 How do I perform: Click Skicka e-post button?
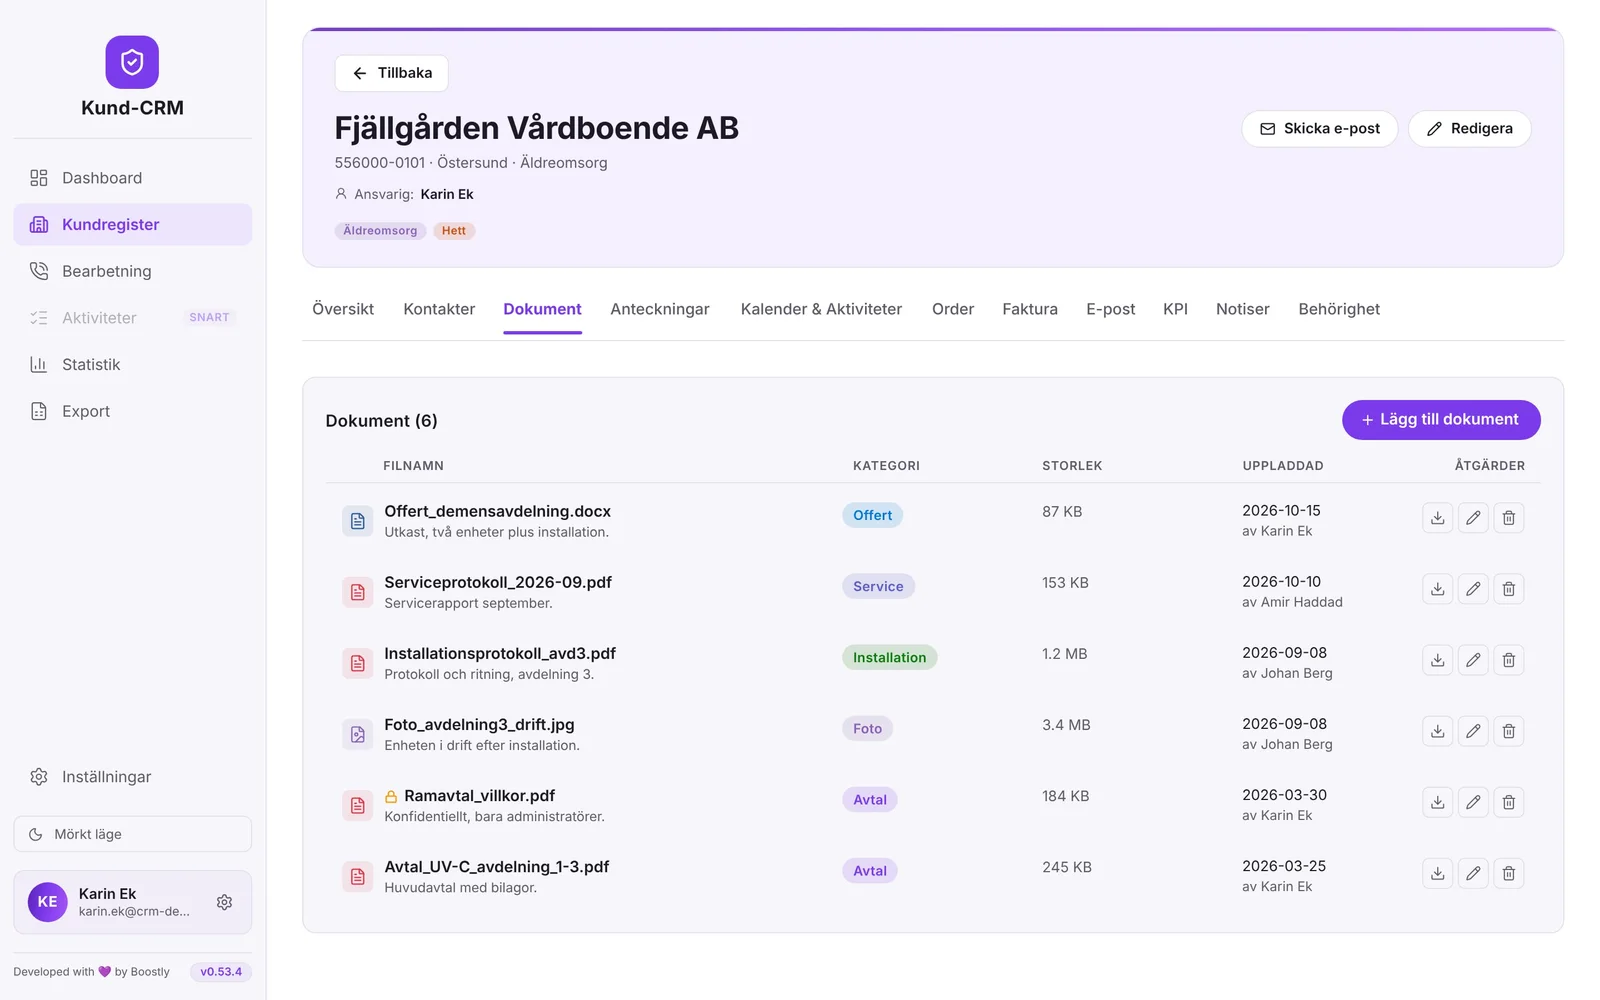coord(1320,129)
